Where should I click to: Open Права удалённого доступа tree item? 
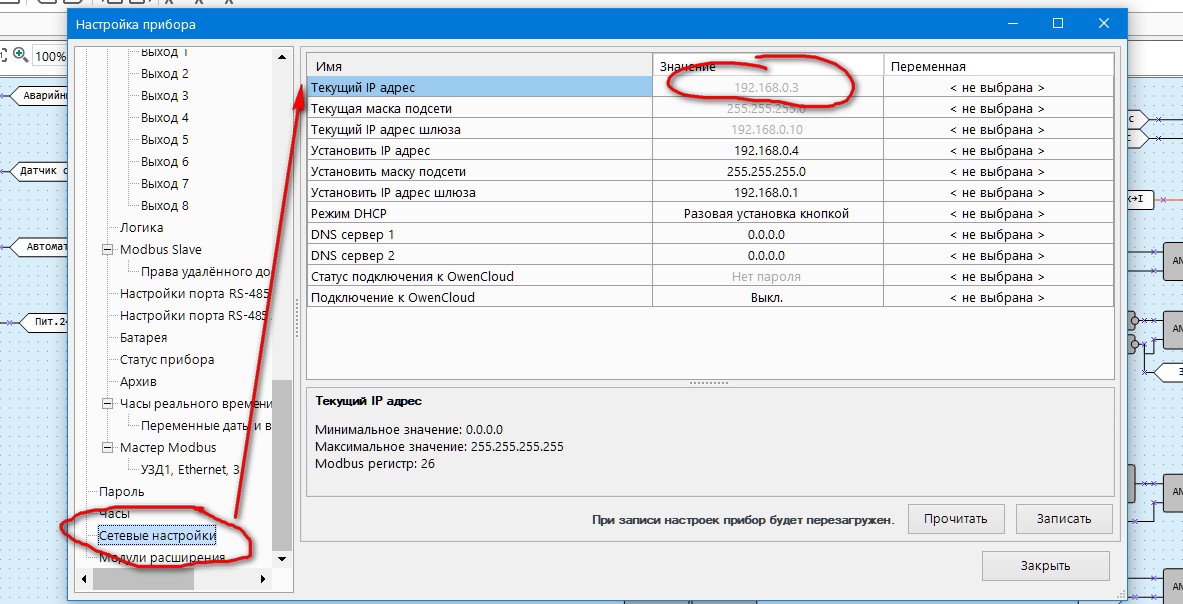(206, 271)
